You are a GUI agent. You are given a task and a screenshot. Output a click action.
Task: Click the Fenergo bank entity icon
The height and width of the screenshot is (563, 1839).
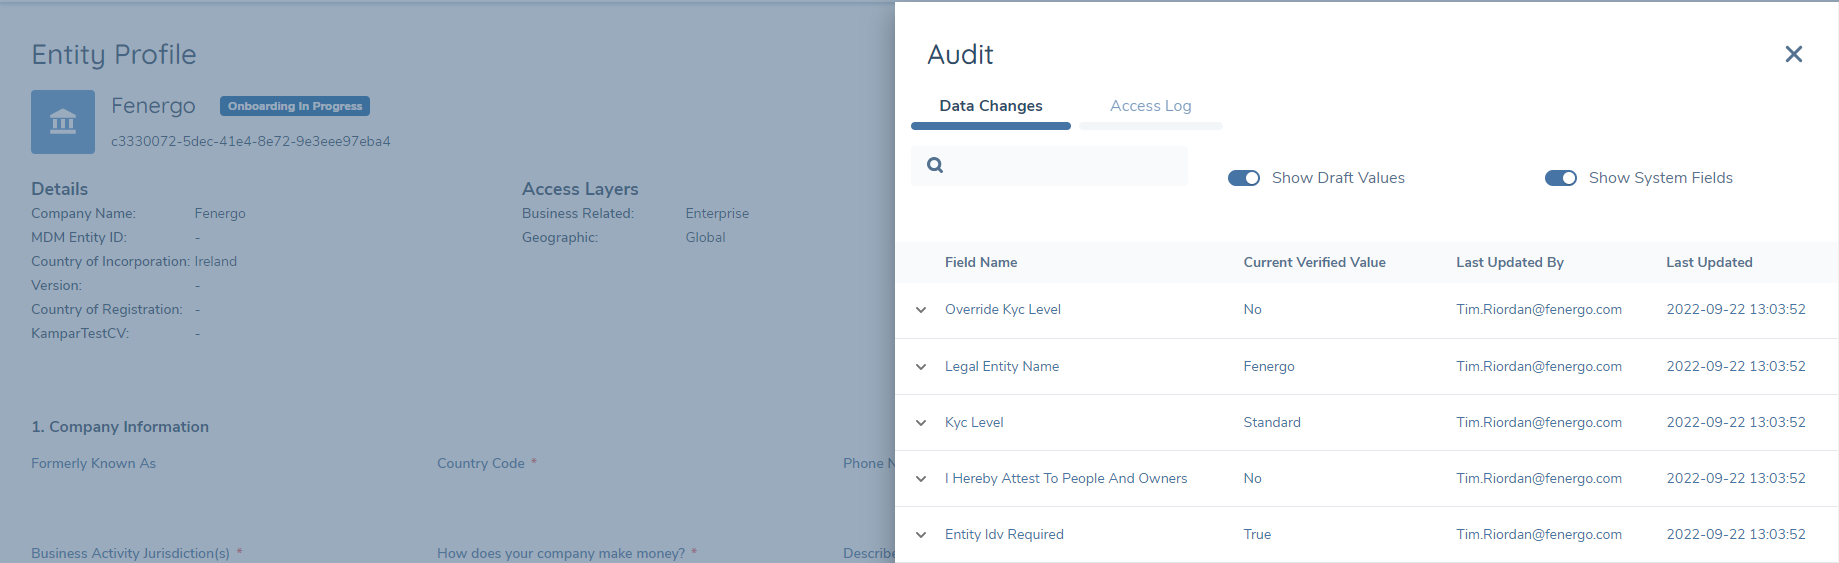pyautogui.click(x=63, y=122)
